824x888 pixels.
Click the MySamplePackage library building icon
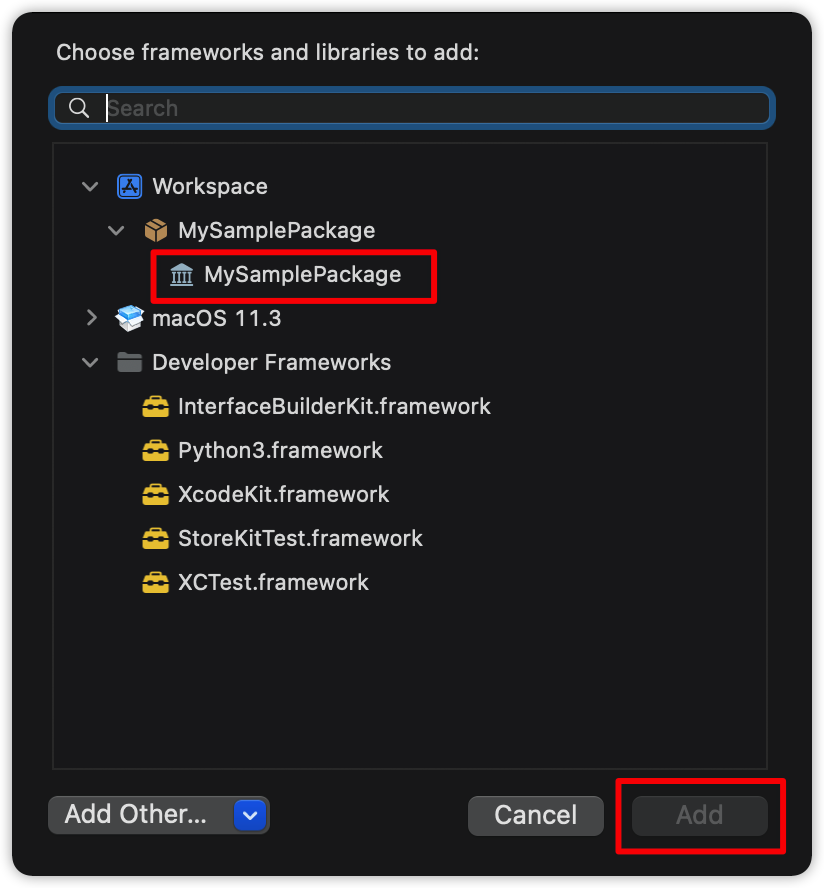pyautogui.click(x=182, y=275)
